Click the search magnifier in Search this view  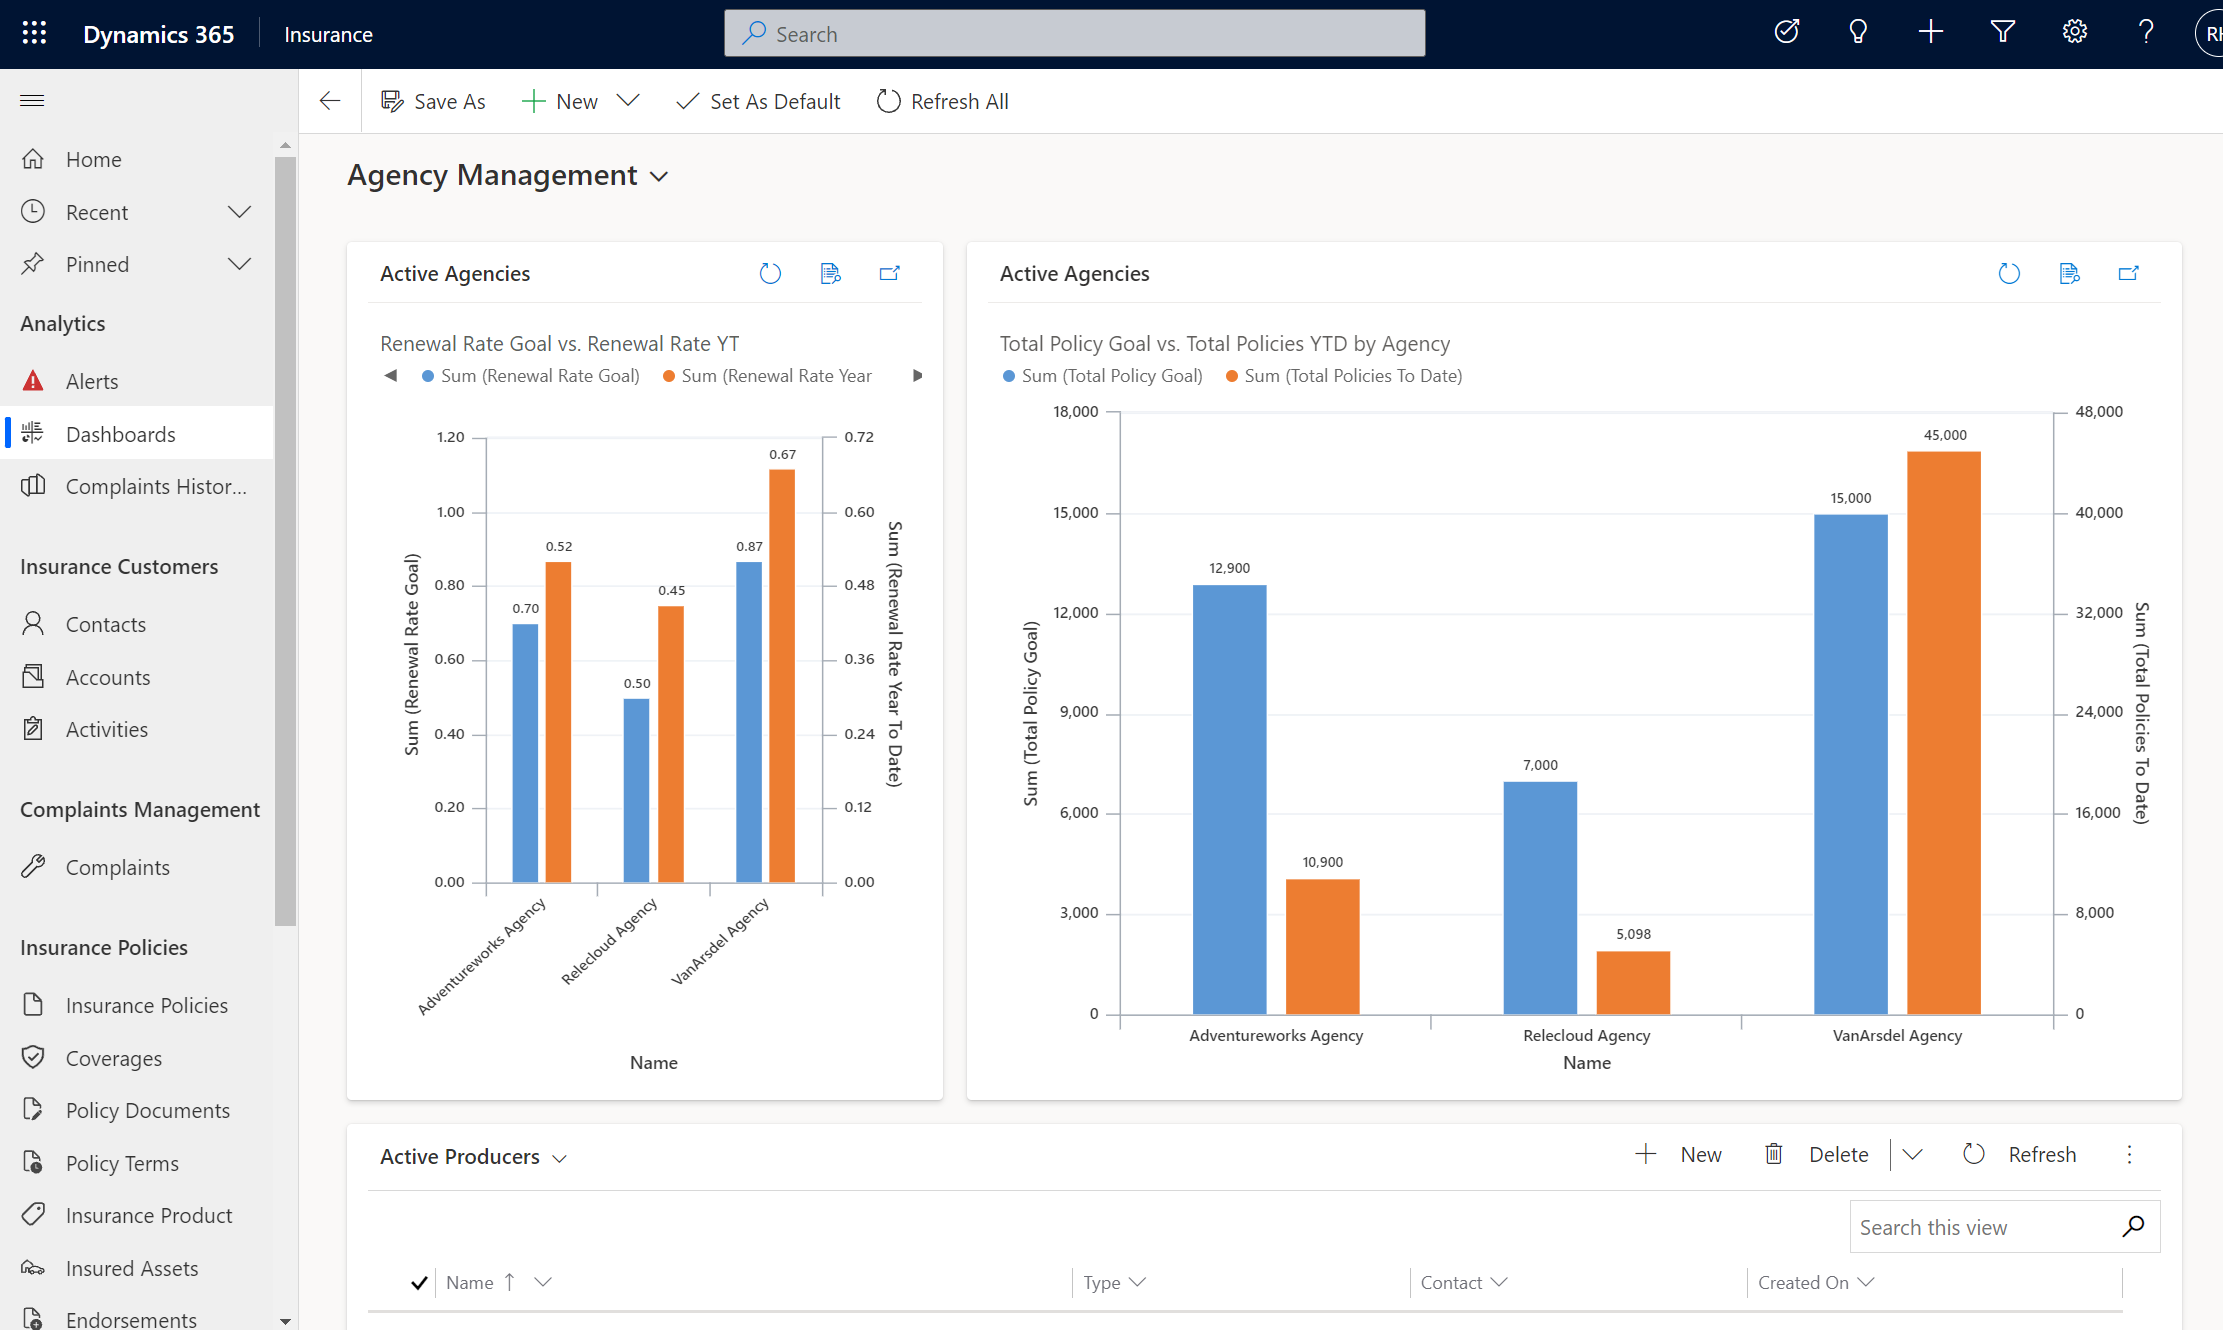coord(2133,1226)
